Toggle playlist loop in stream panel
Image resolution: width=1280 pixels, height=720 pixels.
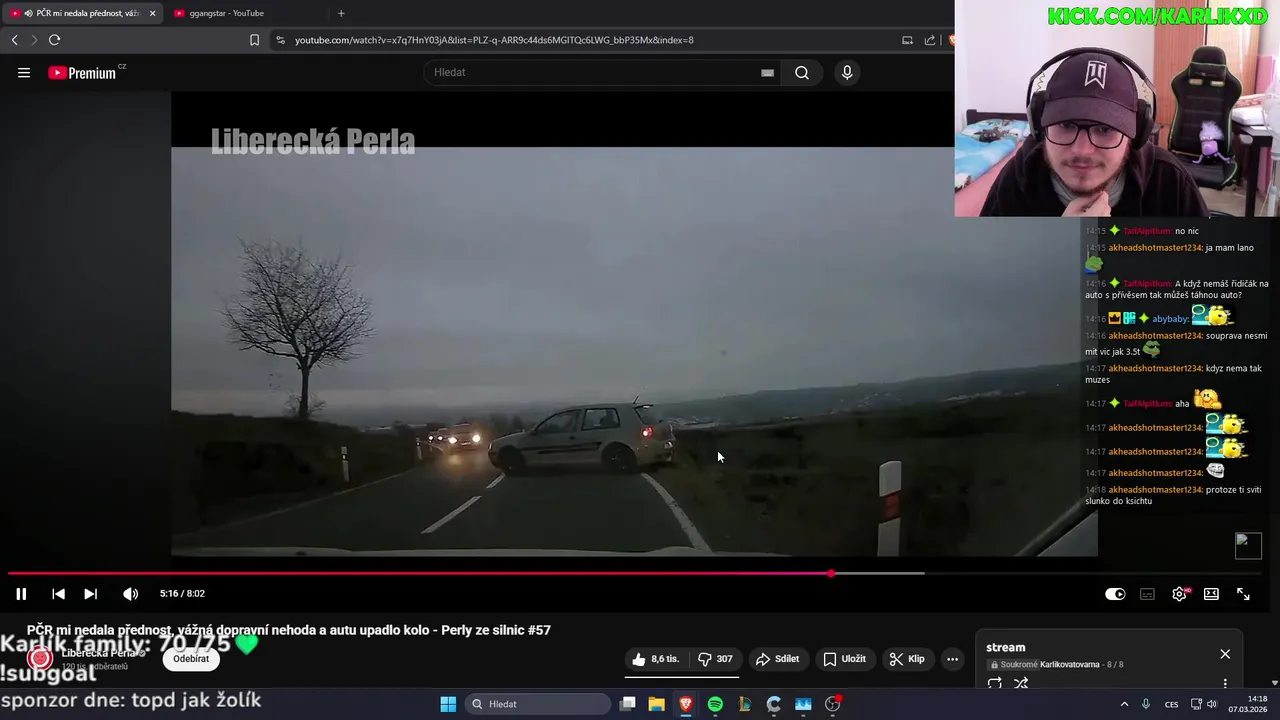click(995, 684)
